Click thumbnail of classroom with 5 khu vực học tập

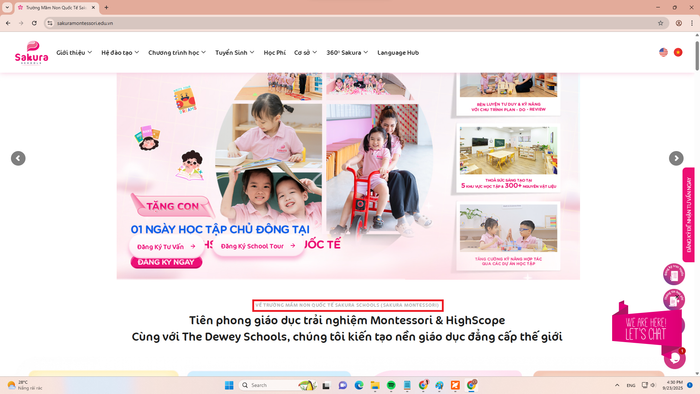click(x=508, y=150)
